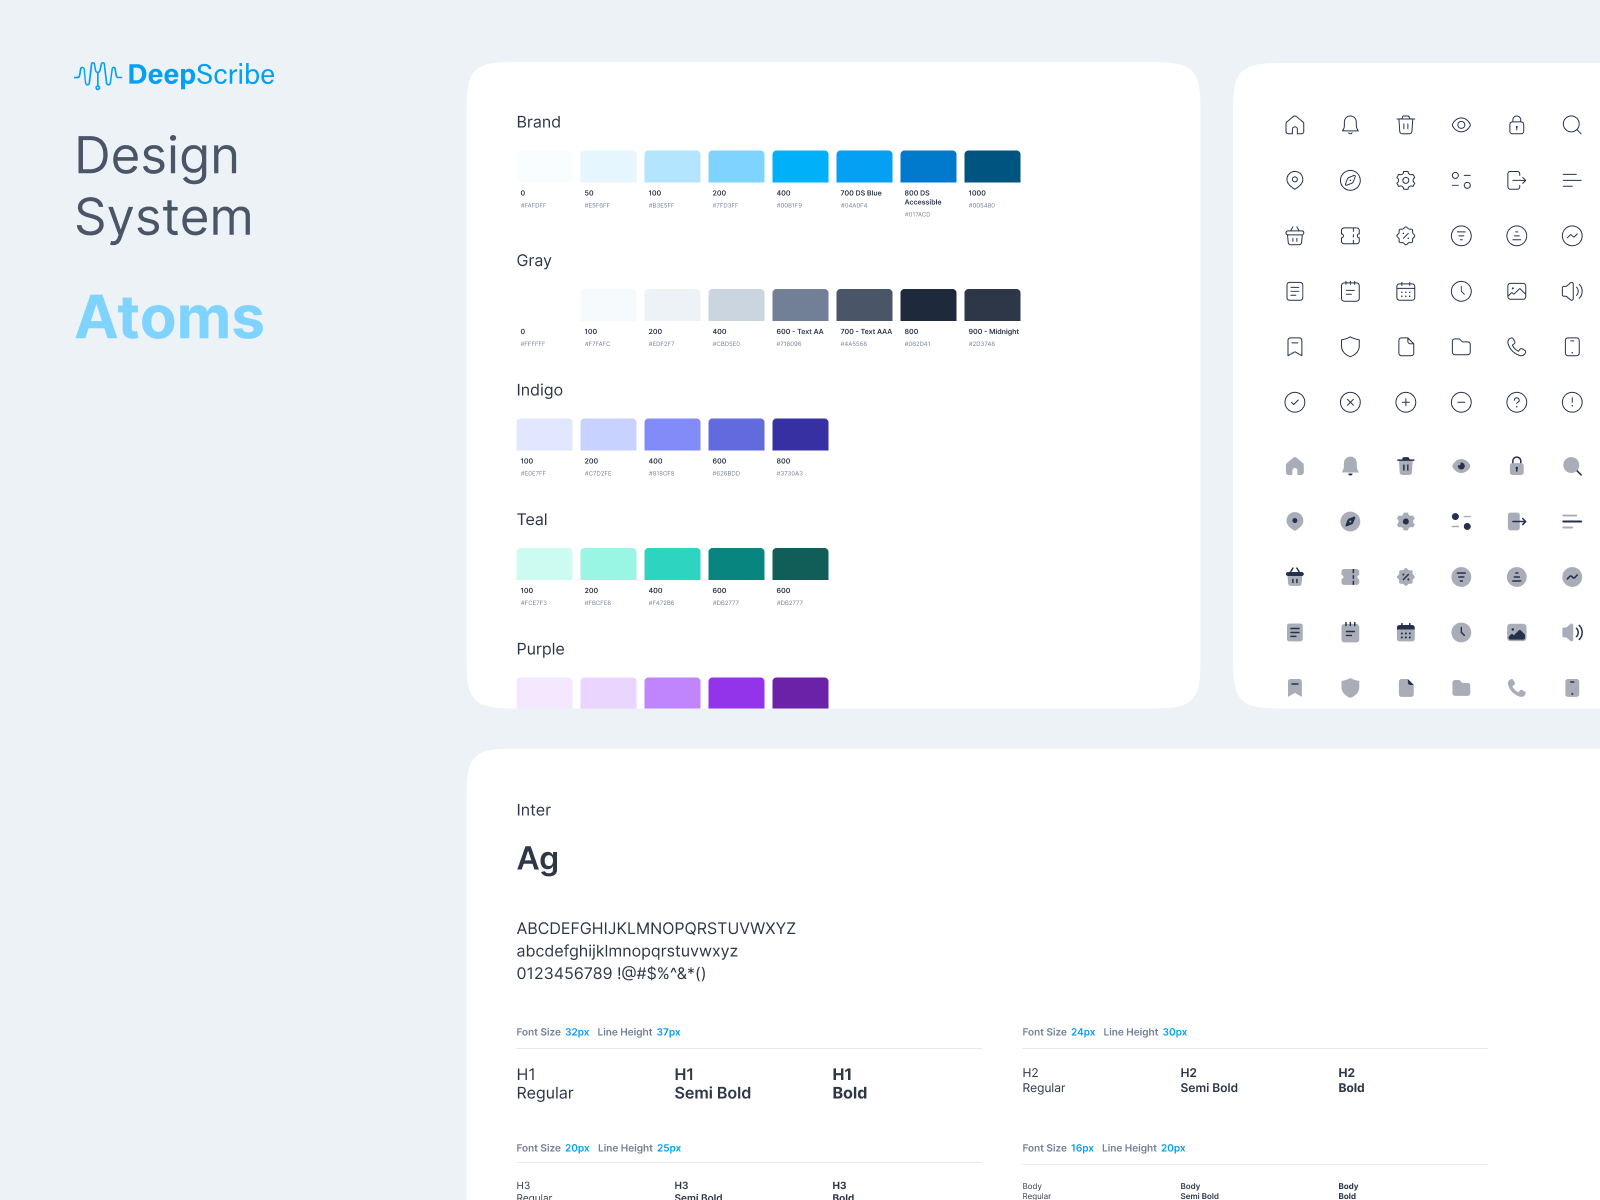Click the outline sliders adjustment icon

pyautogui.click(x=1461, y=180)
